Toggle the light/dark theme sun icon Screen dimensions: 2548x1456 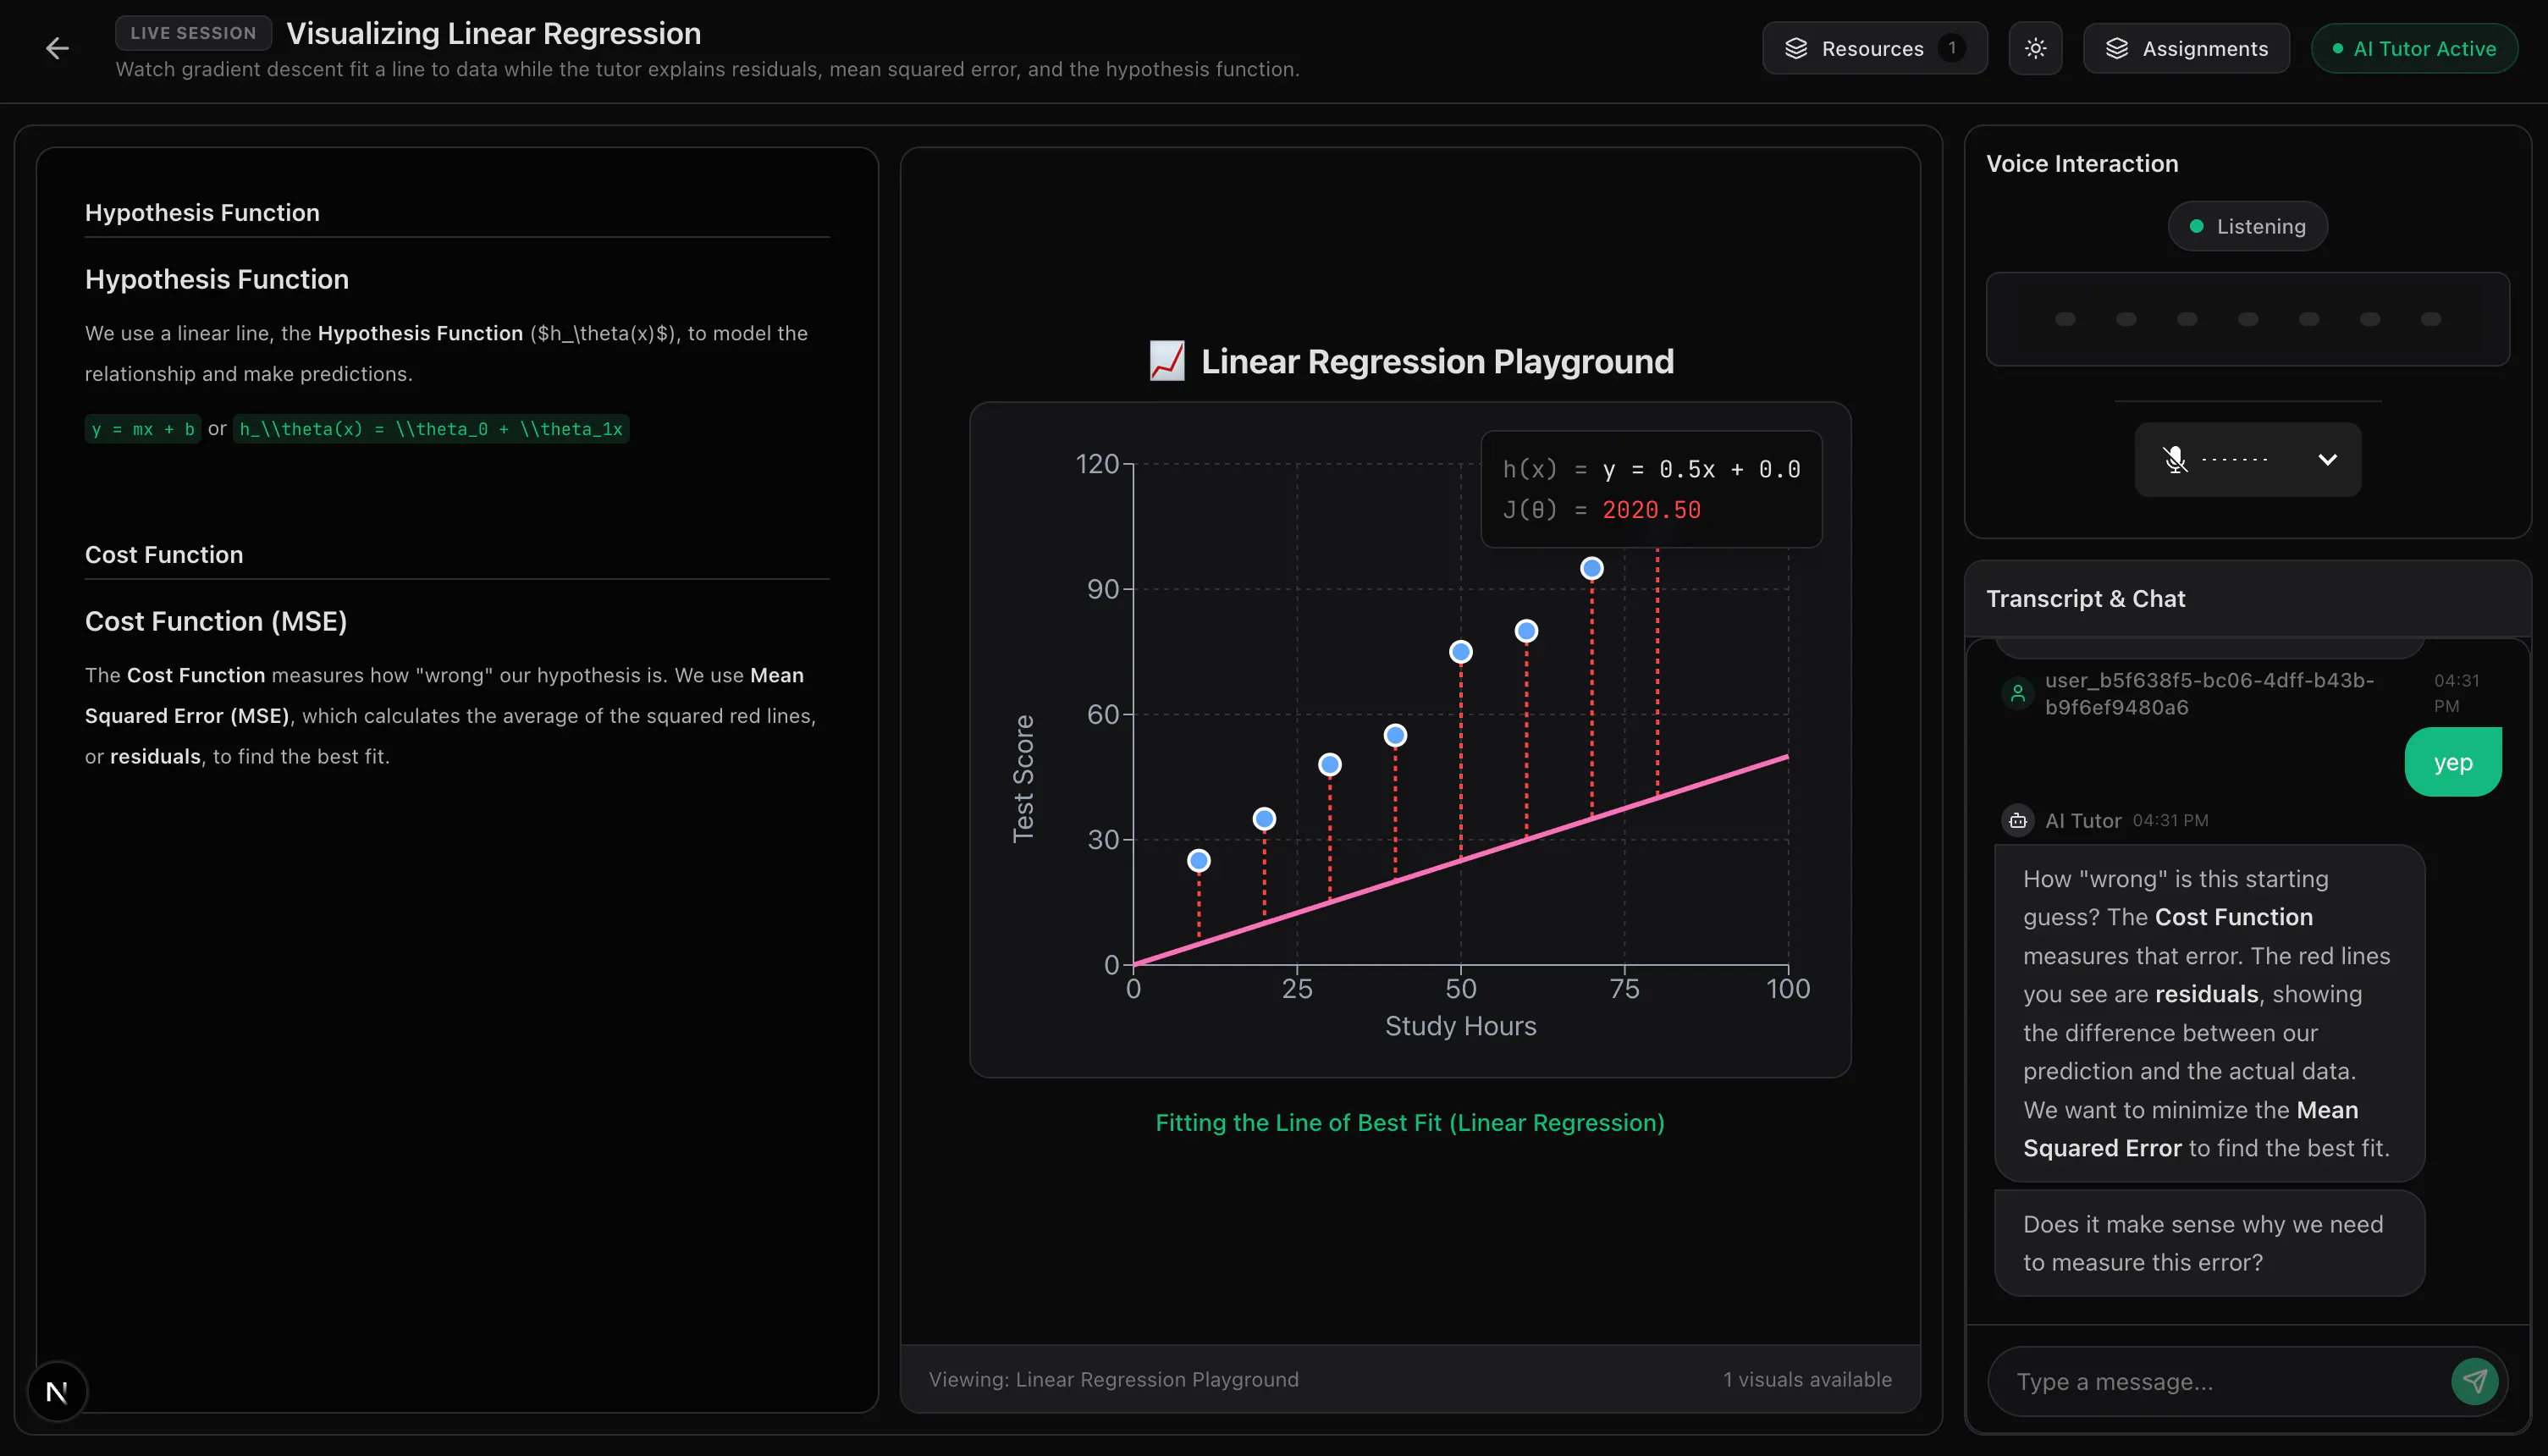[2035, 48]
